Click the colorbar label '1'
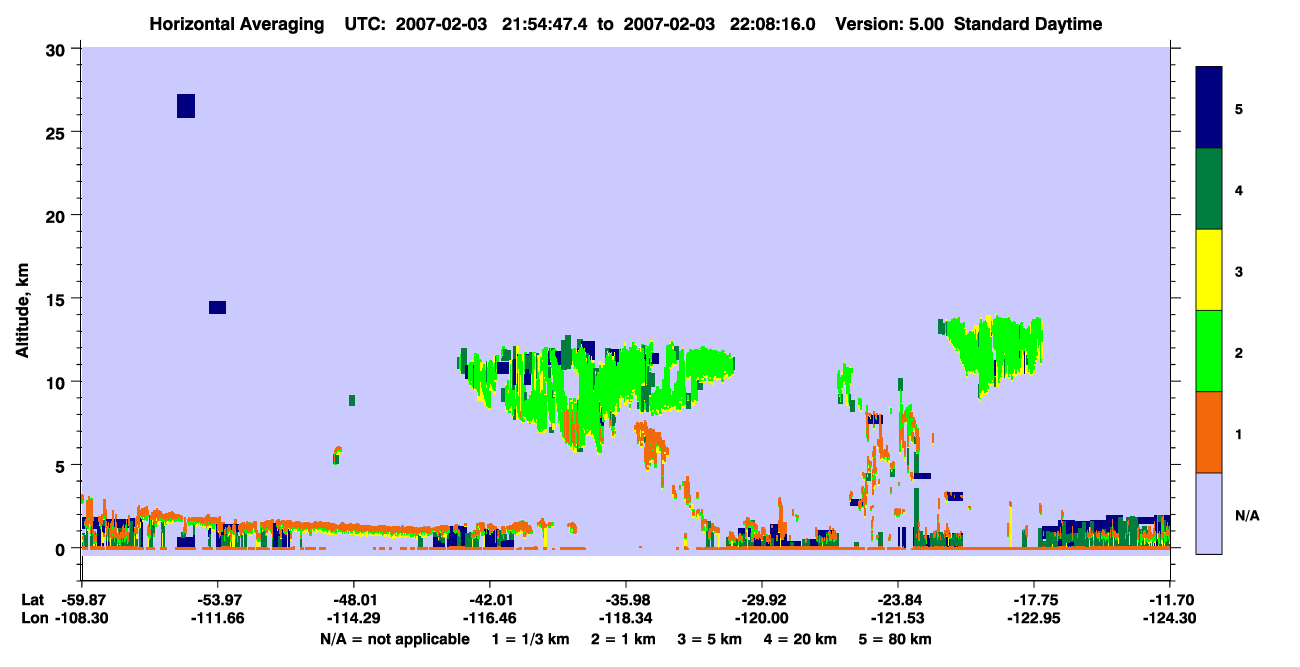Viewport: 1300px width, 667px height. click(1238, 434)
